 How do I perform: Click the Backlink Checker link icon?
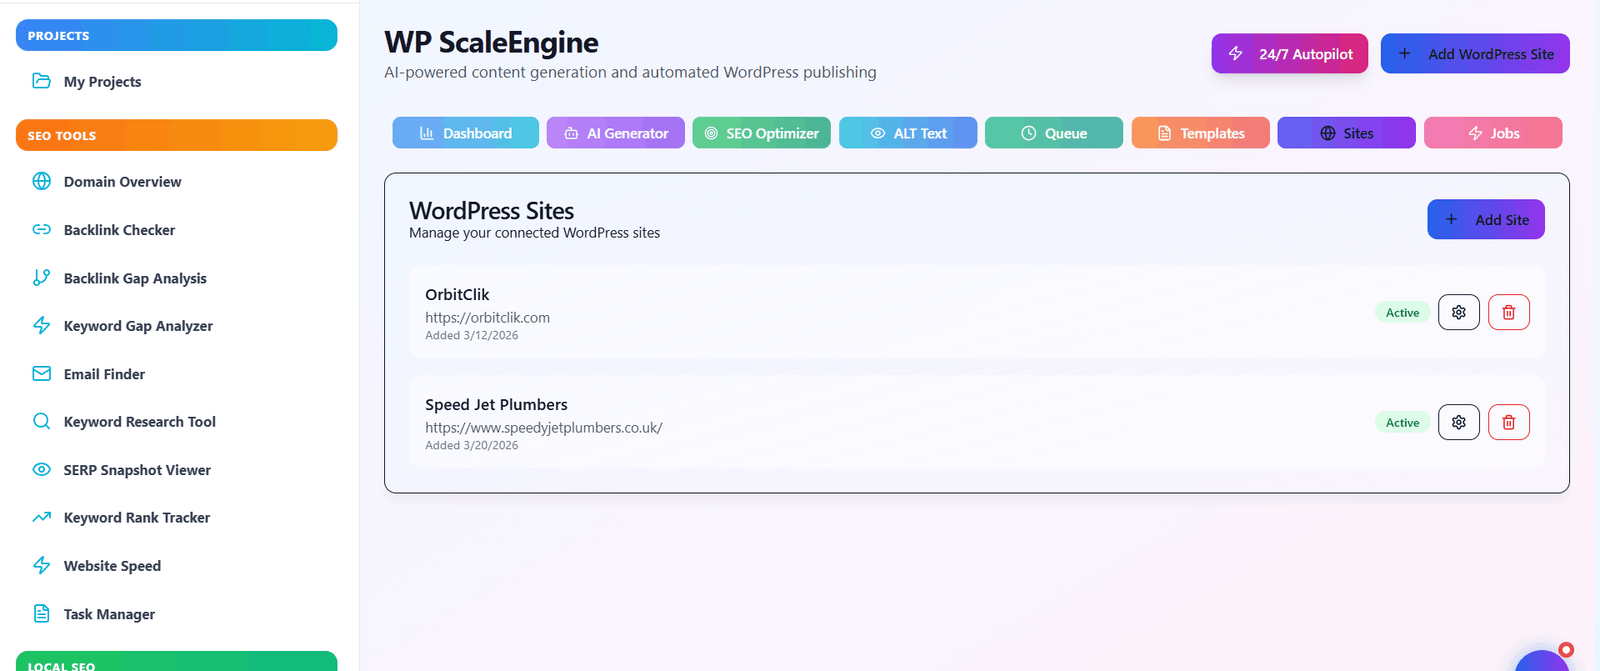click(x=41, y=230)
